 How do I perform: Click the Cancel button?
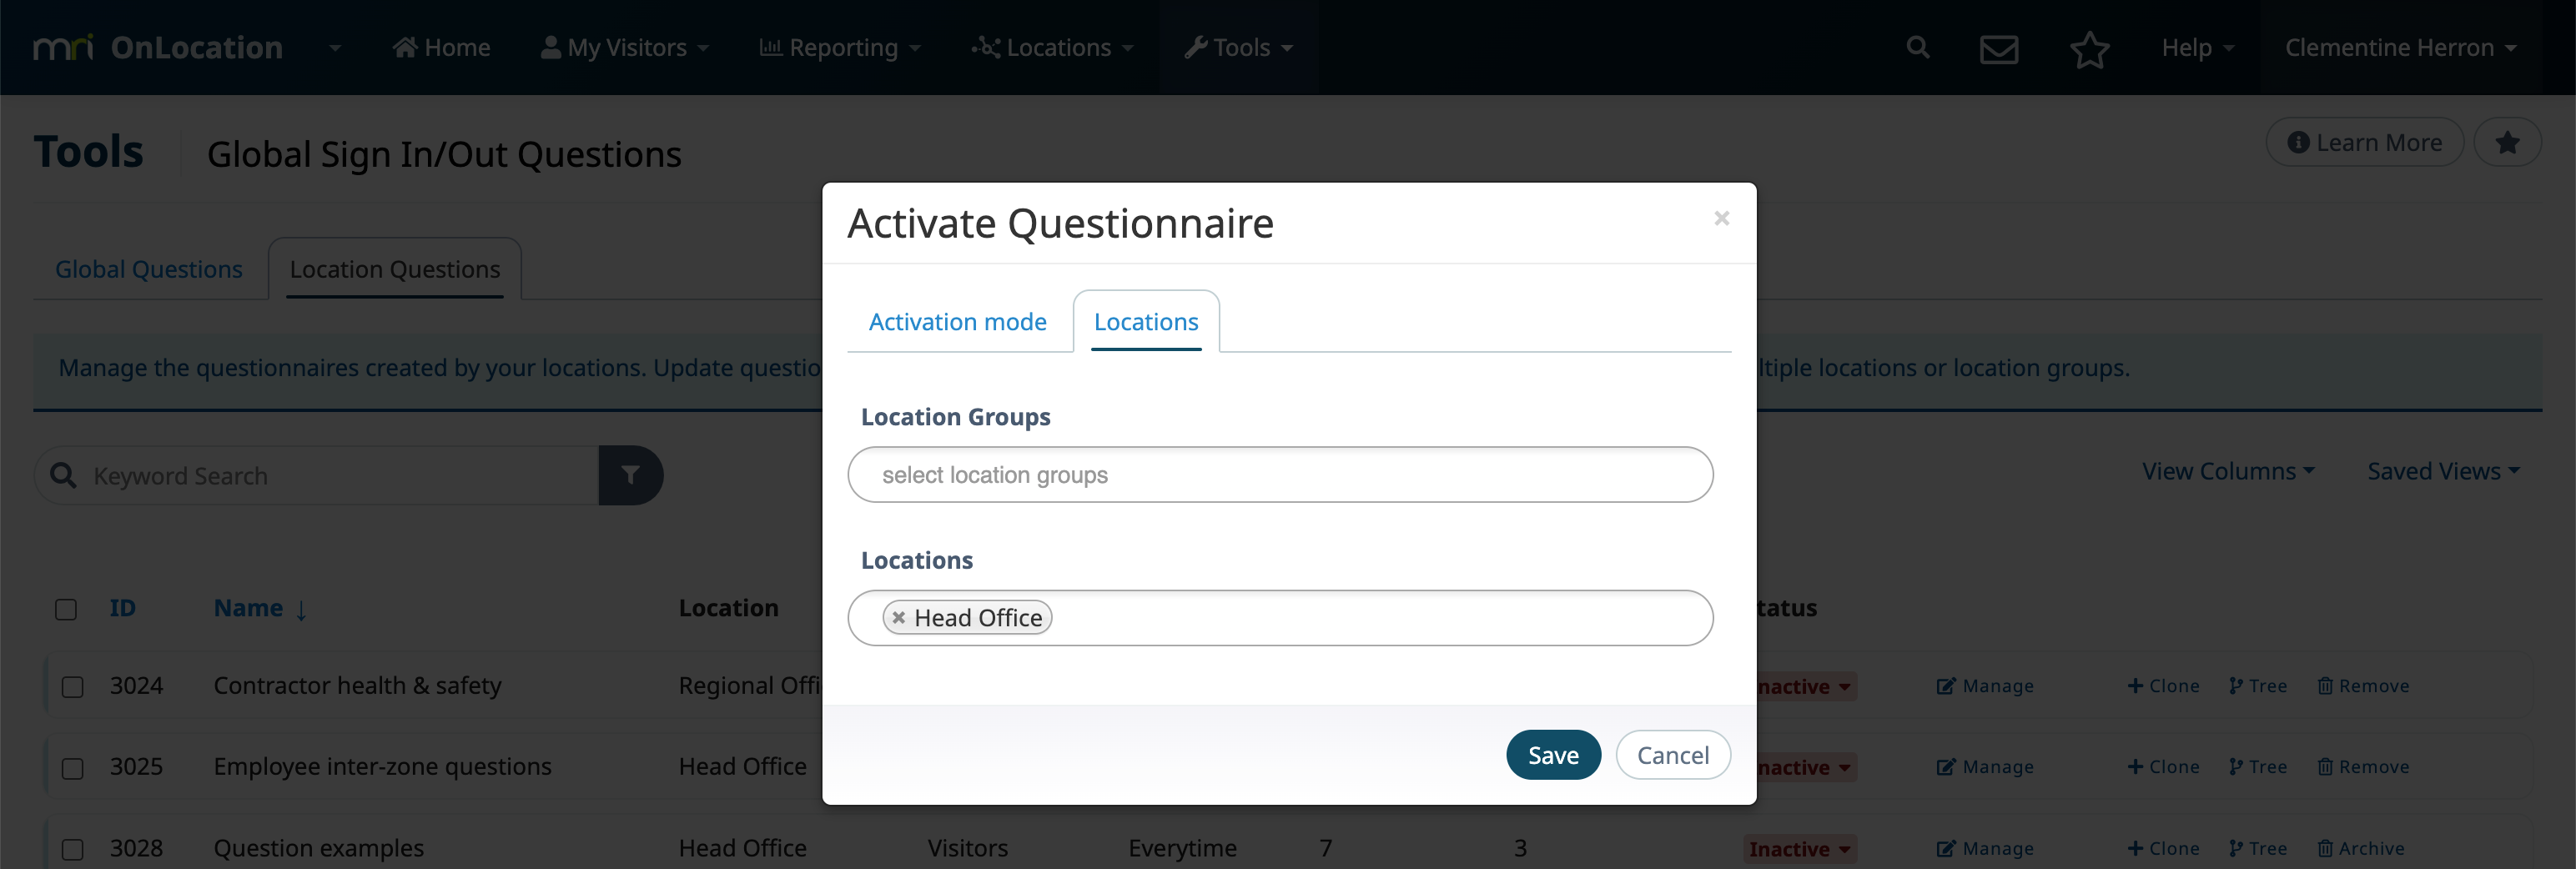[x=1673, y=755]
